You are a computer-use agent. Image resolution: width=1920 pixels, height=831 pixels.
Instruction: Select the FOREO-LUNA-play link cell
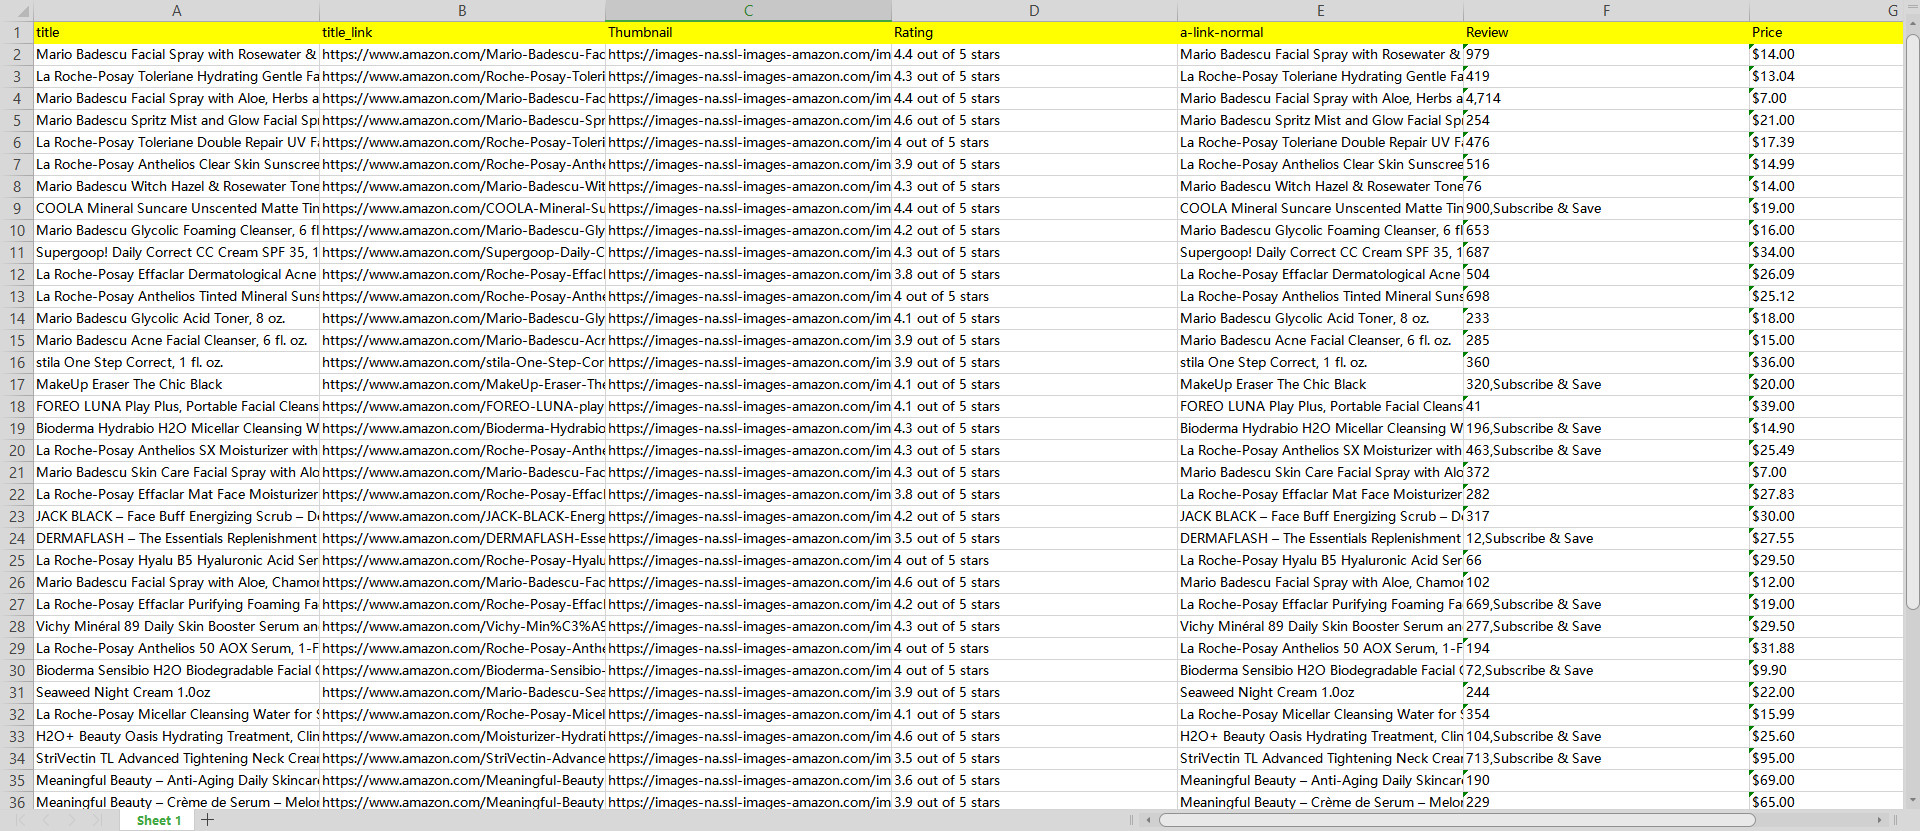tap(462, 406)
